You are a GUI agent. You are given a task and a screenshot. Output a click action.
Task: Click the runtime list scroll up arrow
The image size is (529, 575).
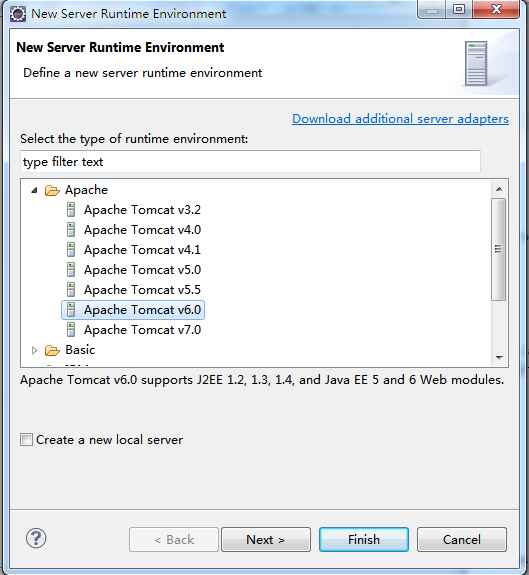tap(499, 189)
